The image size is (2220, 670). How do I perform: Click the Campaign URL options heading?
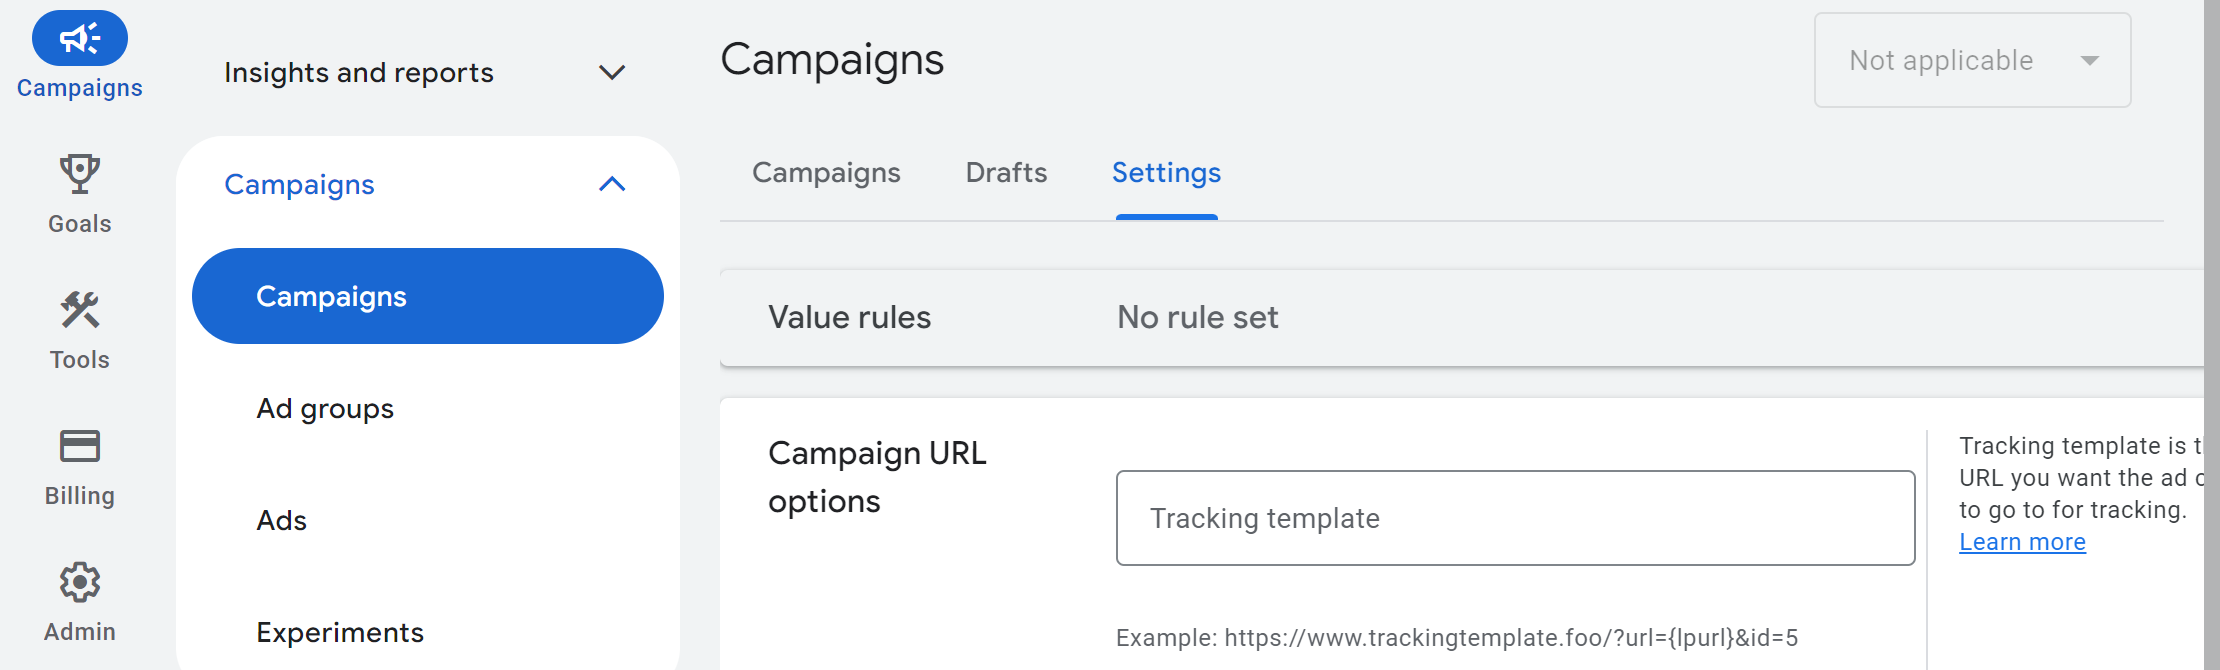(x=877, y=477)
